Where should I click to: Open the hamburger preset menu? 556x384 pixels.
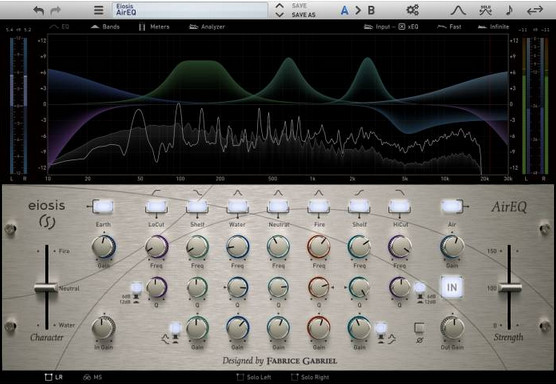99,10
